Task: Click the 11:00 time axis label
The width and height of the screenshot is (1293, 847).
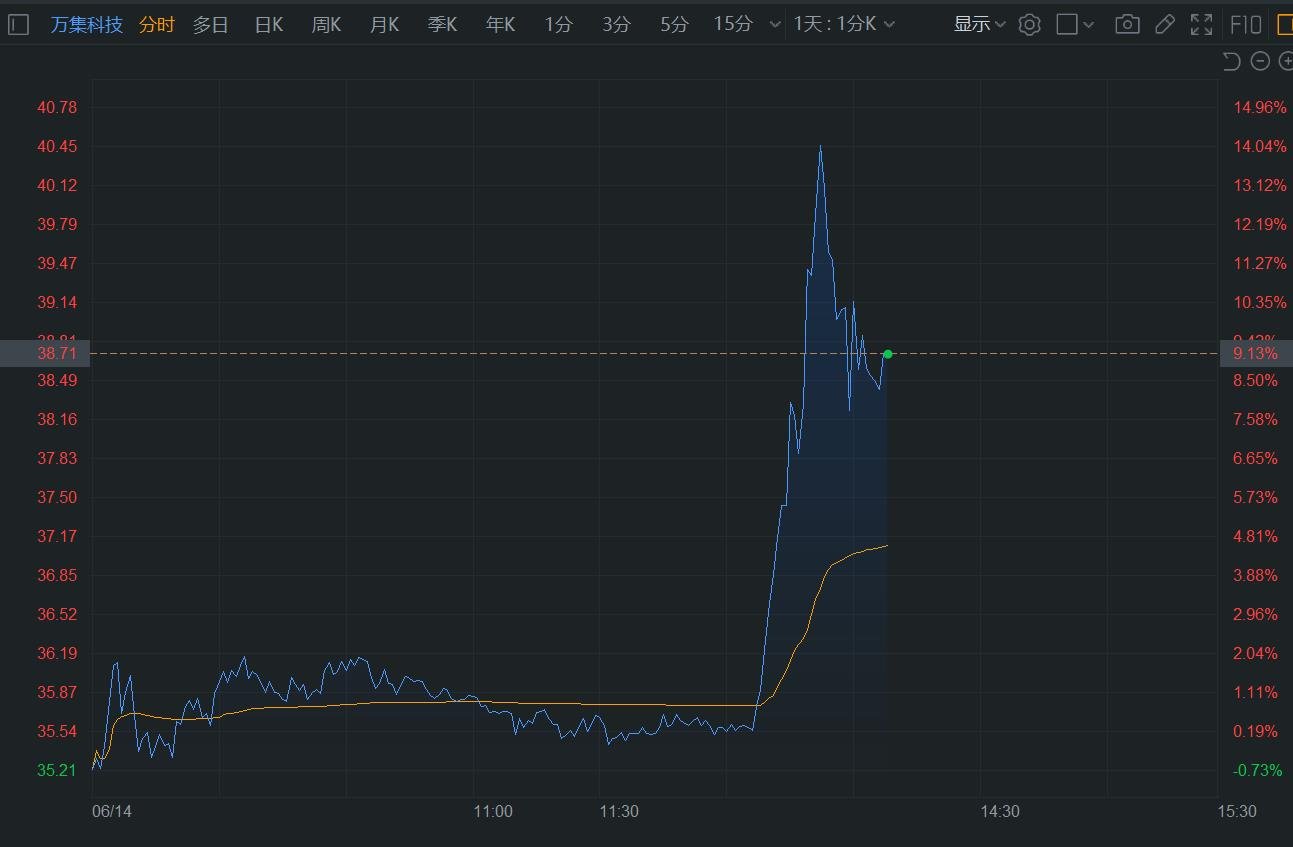Action: tap(492, 811)
